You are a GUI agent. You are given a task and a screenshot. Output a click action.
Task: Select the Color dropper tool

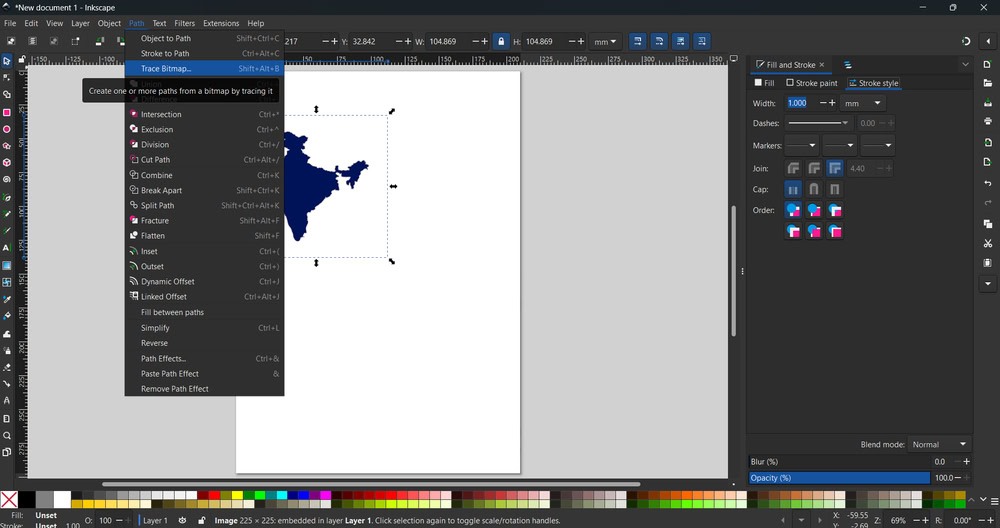click(x=6, y=299)
